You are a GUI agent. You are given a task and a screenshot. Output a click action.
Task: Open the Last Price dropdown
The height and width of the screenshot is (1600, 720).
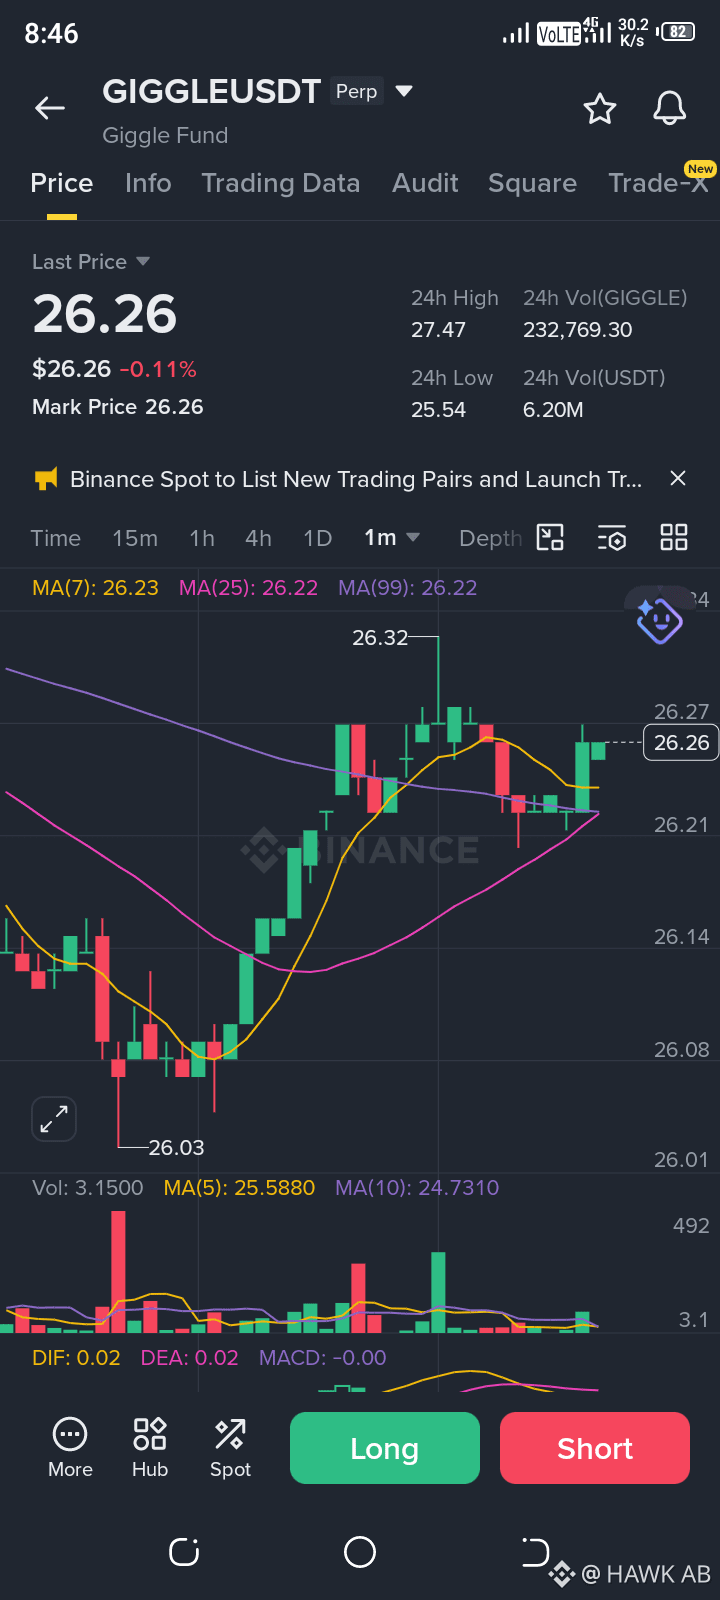click(91, 262)
